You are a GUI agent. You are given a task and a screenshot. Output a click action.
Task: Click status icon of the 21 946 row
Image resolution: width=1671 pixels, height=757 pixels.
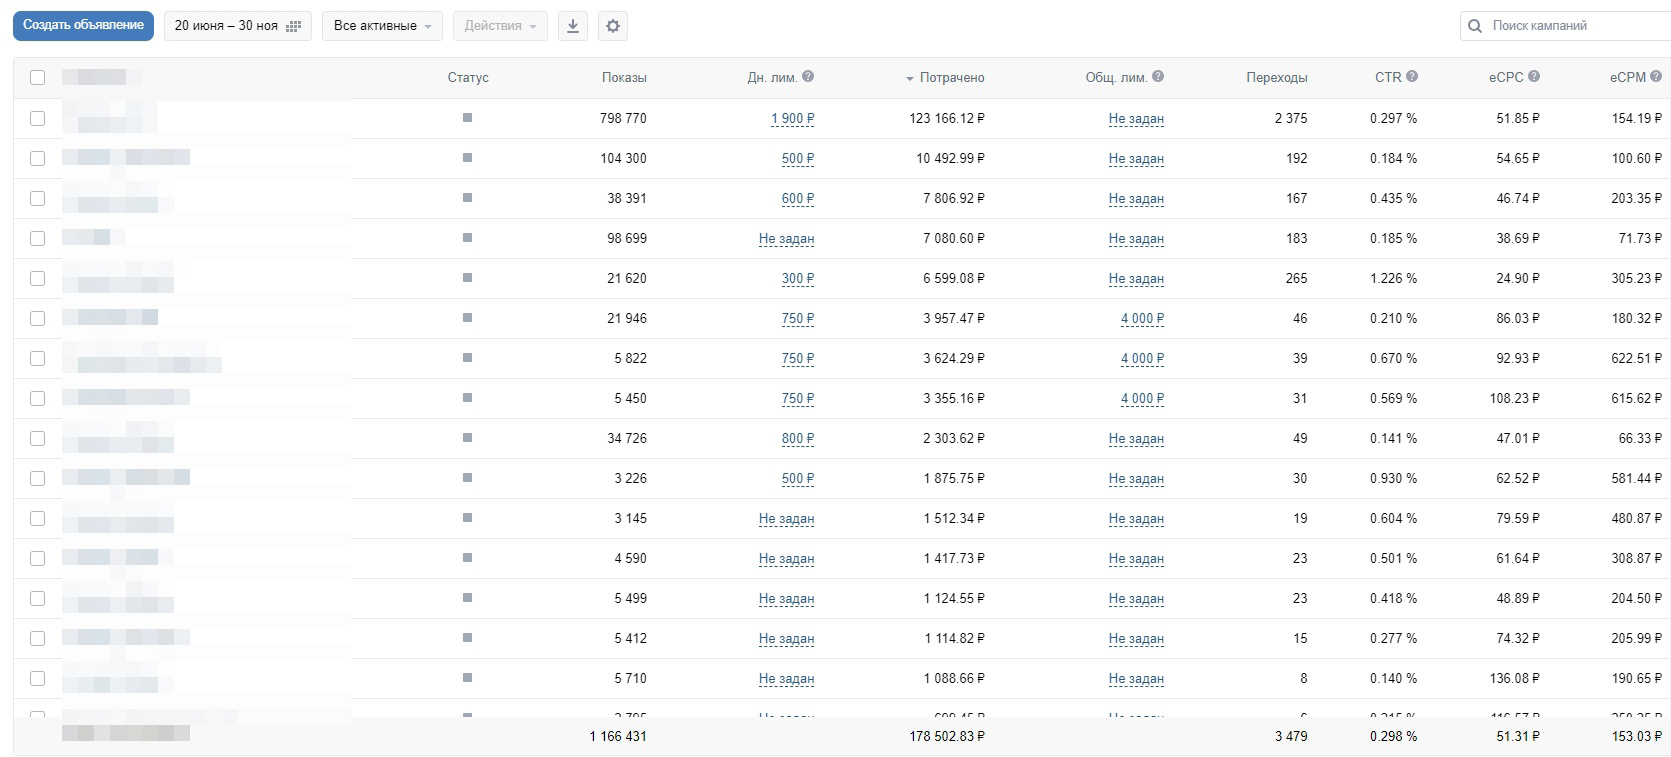[467, 318]
